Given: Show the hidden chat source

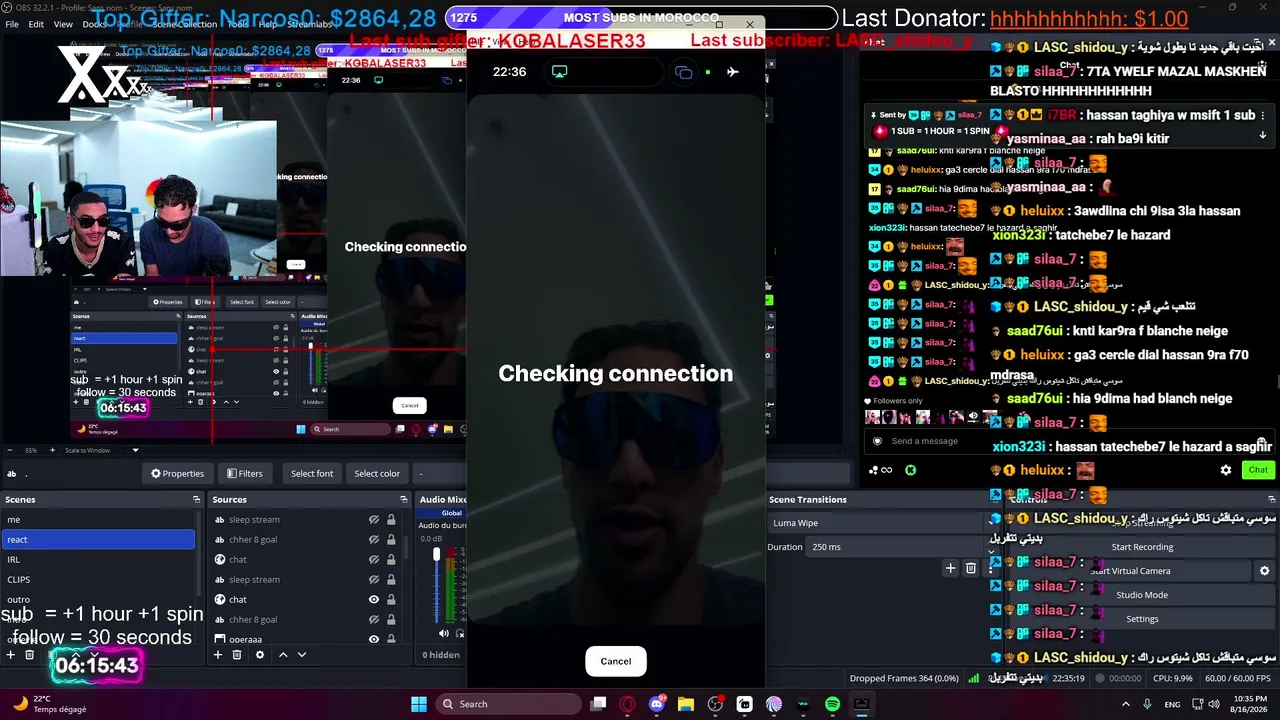Looking at the screenshot, I should [374, 560].
